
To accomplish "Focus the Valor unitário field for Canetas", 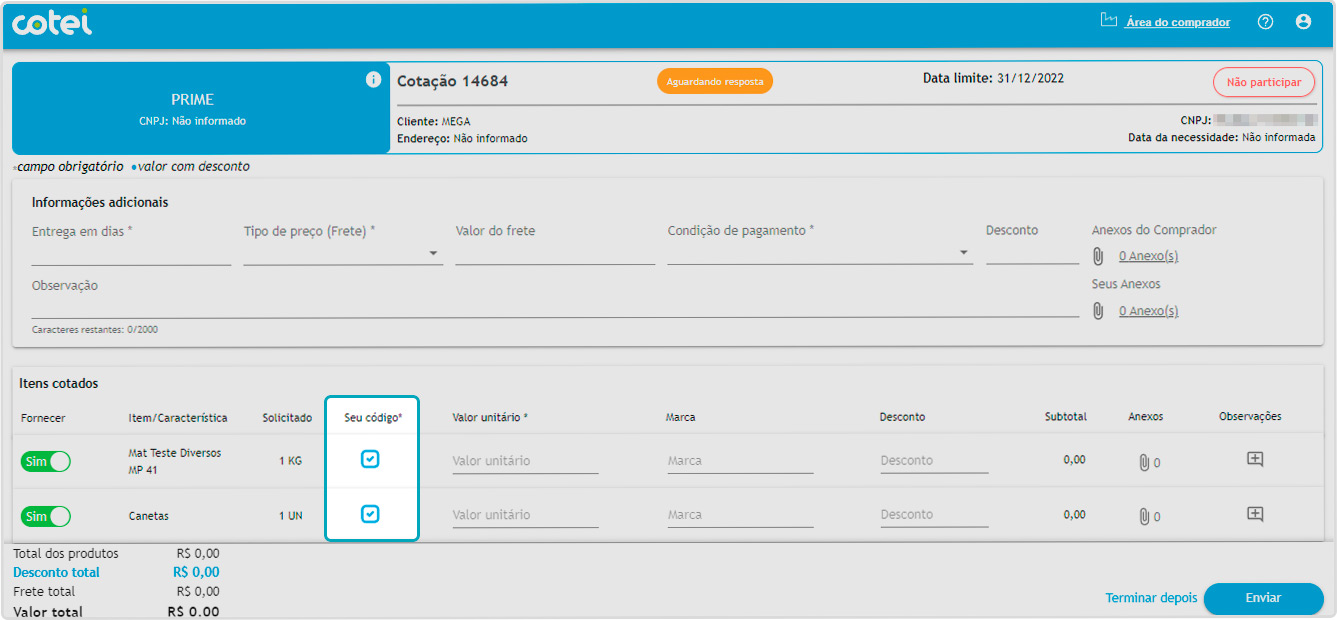I will [525, 515].
